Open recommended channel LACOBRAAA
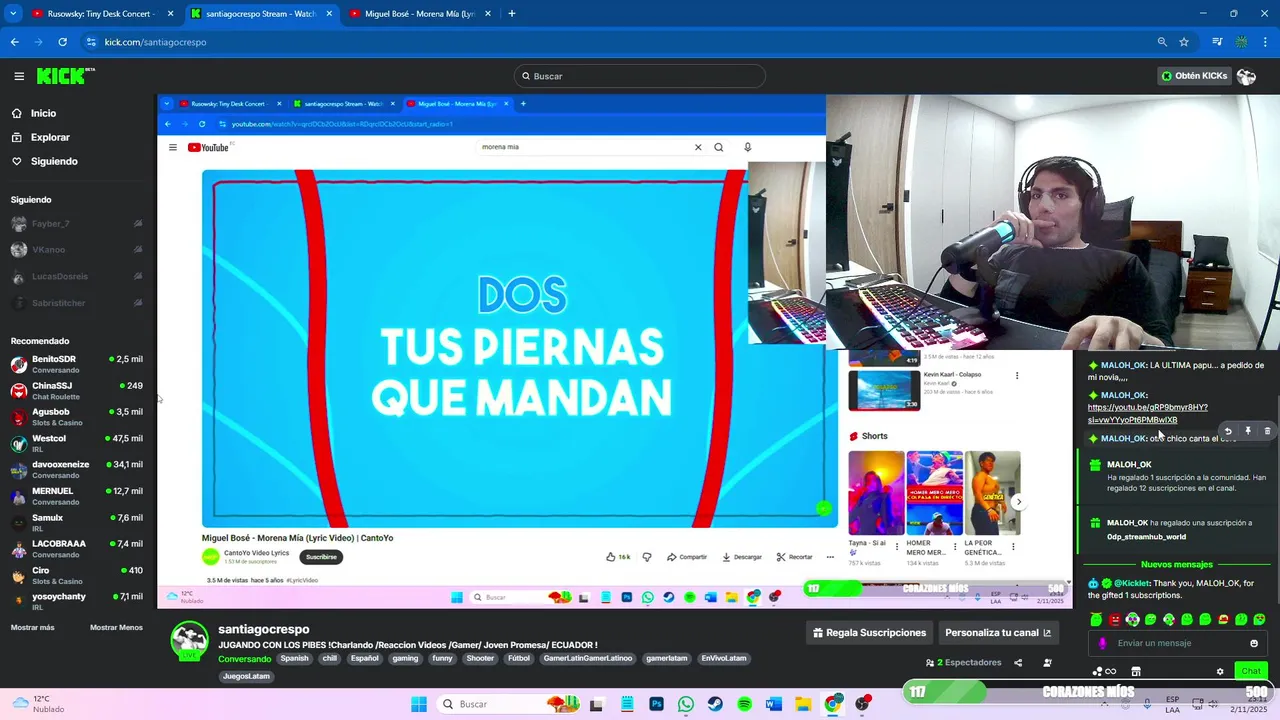 [77, 549]
